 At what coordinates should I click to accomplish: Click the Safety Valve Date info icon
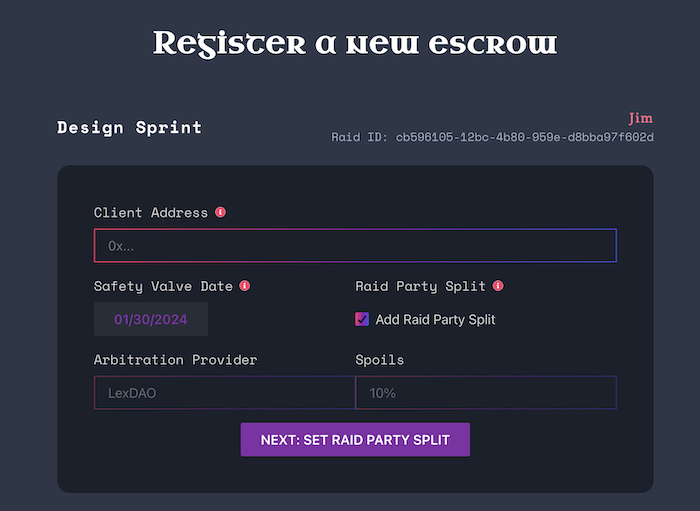coord(245,286)
